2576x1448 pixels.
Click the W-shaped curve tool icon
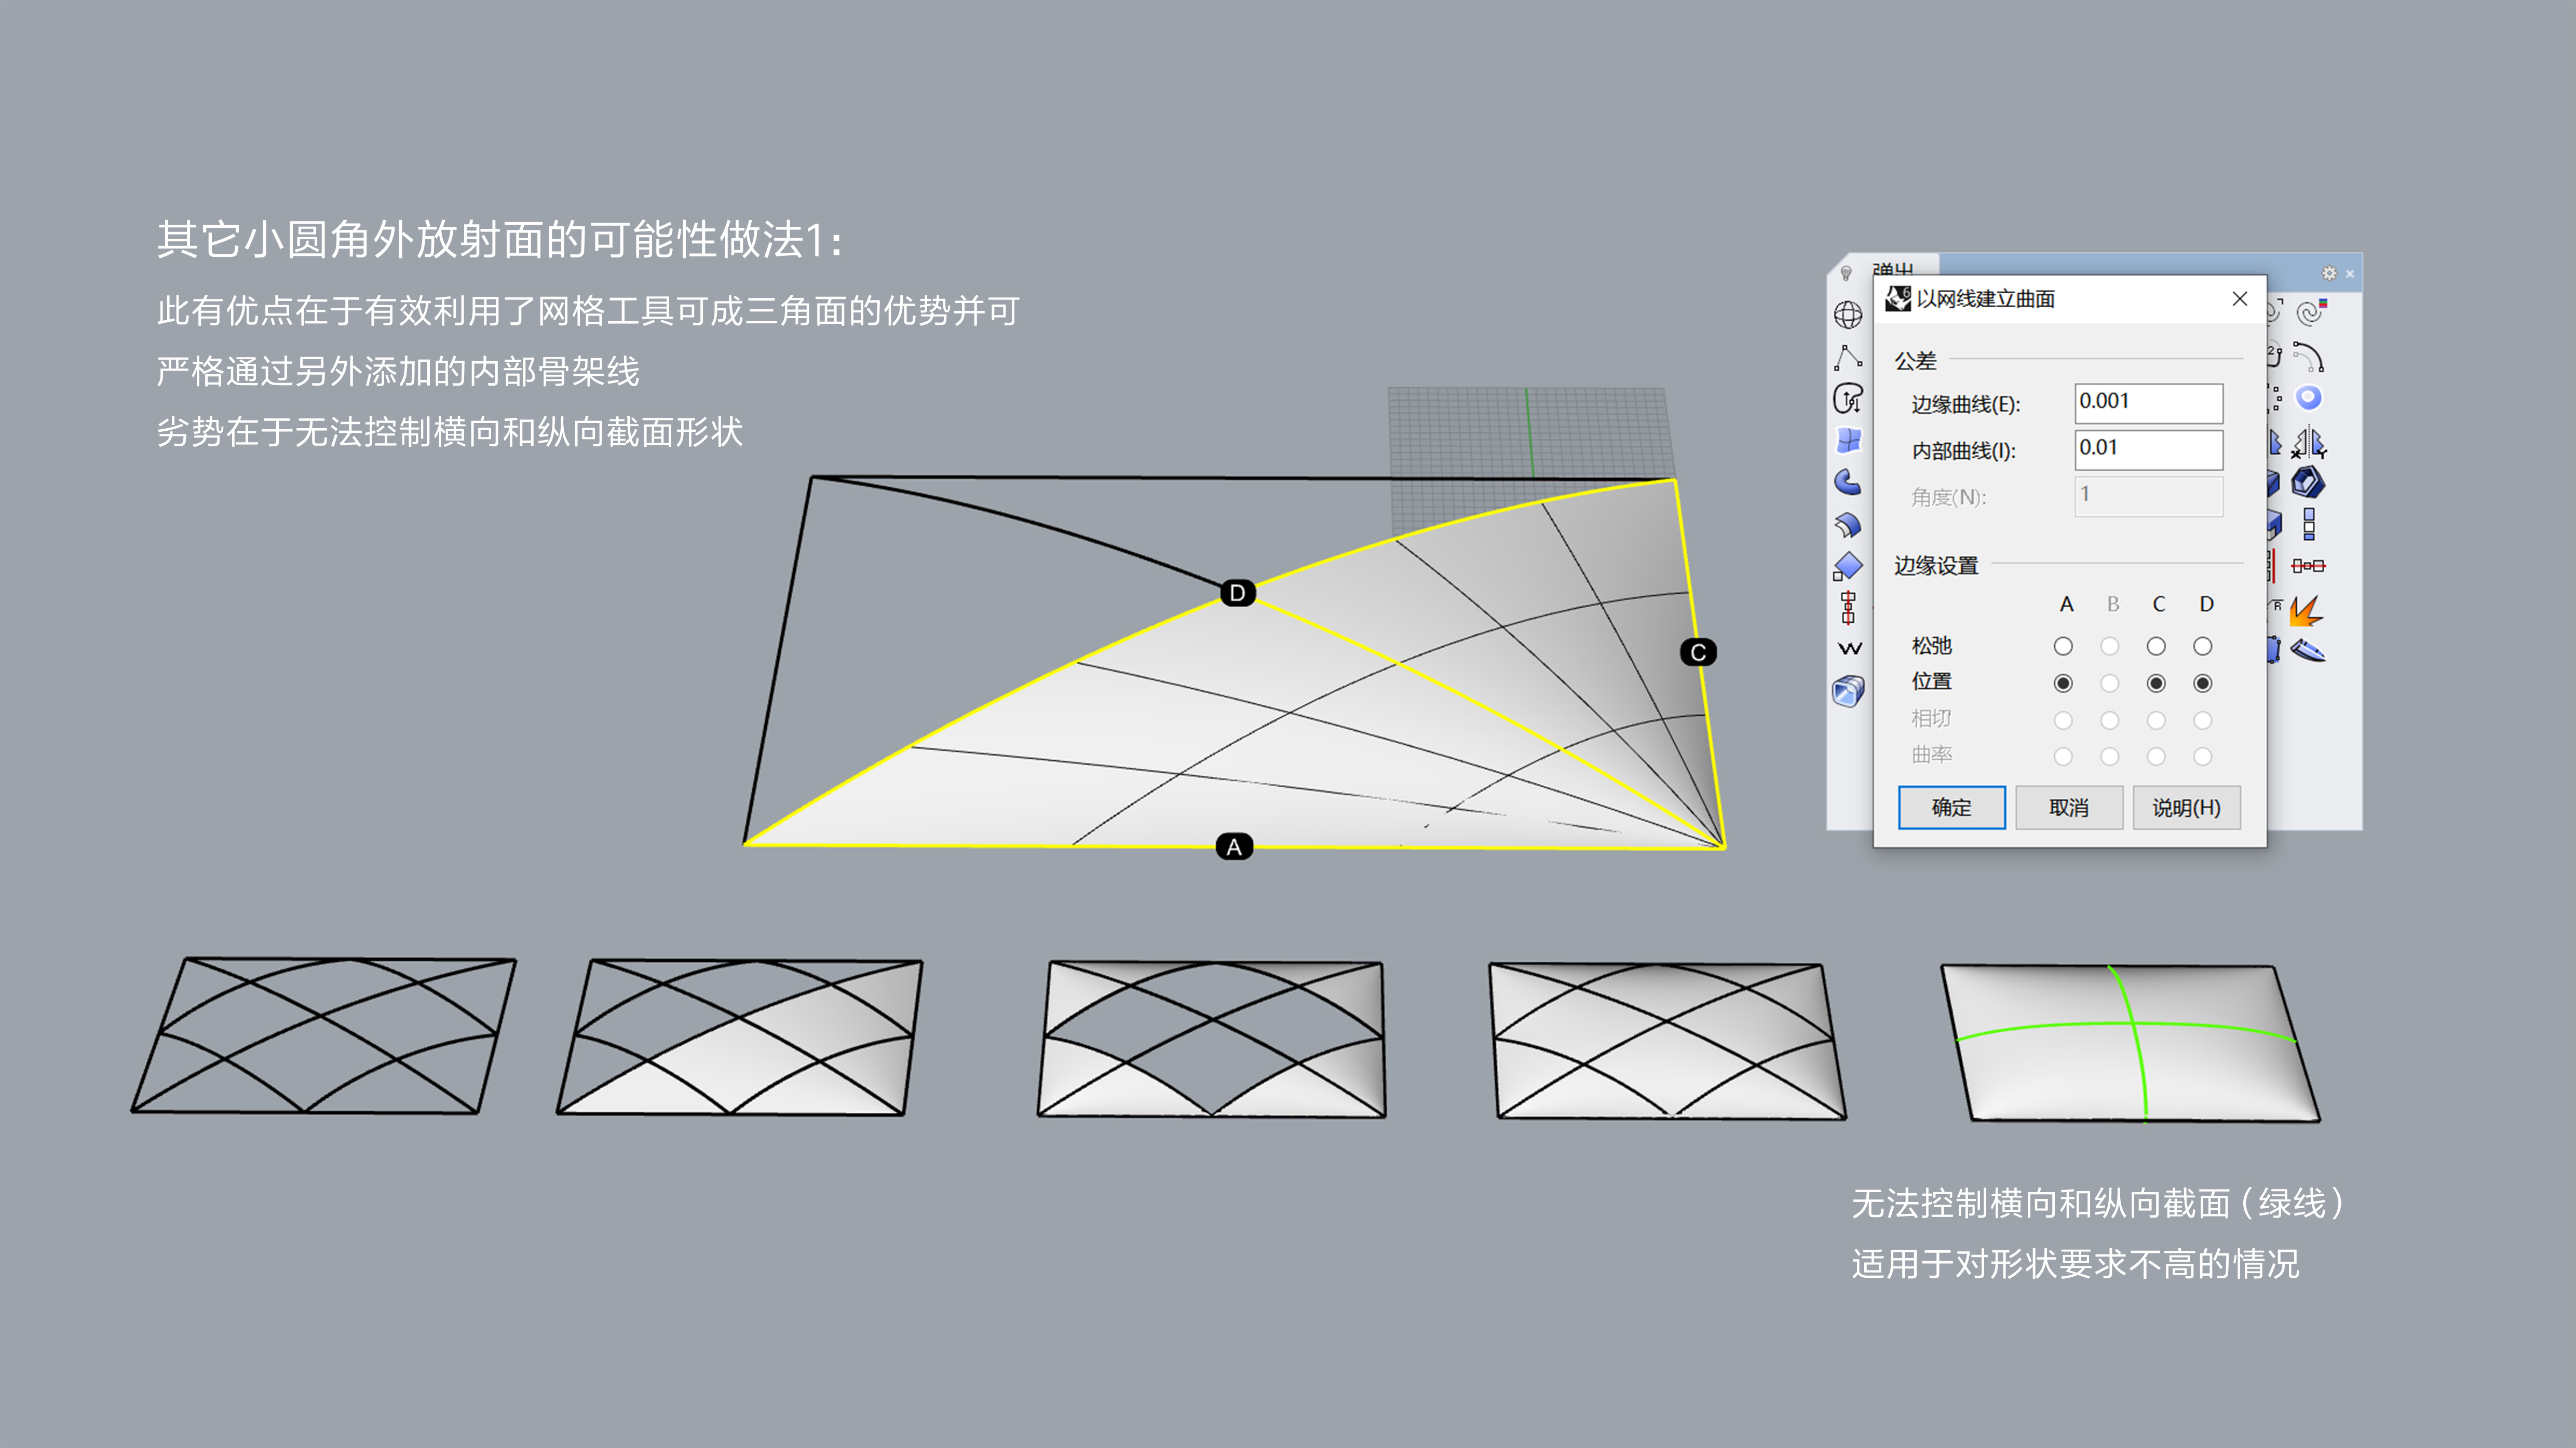point(1849,648)
